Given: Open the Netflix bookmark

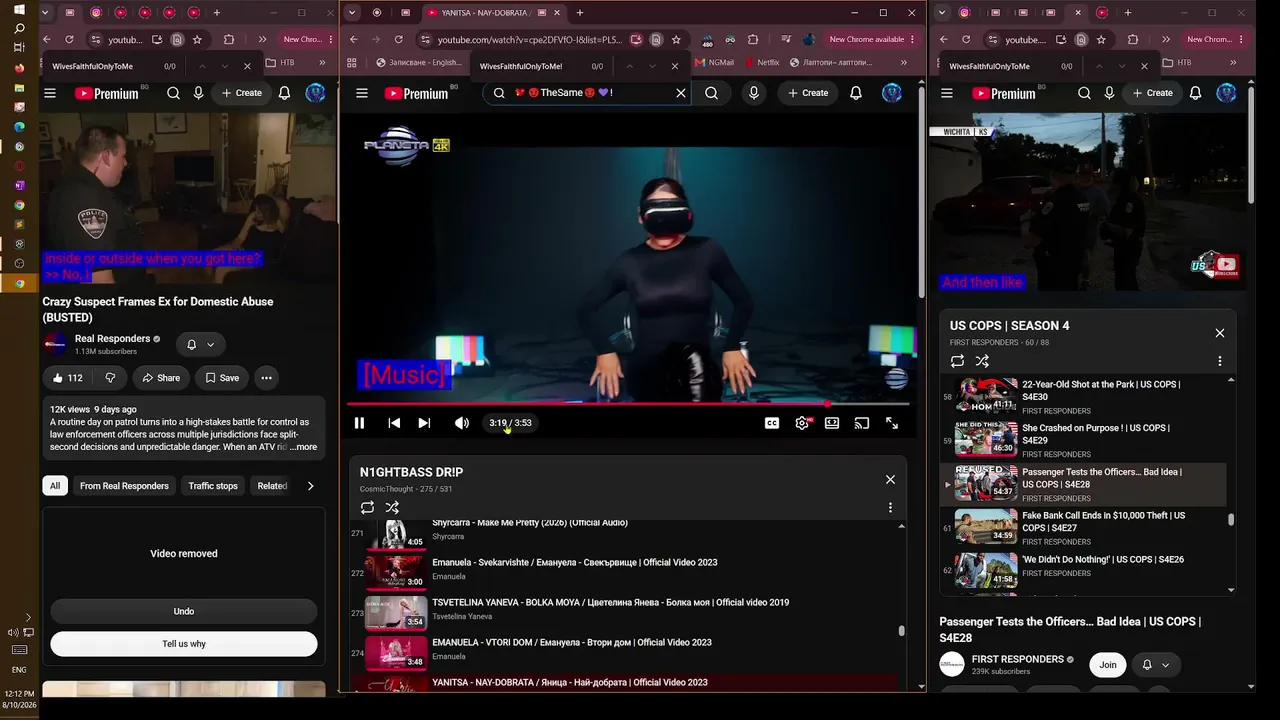Looking at the screenshot, I should 760,62.
